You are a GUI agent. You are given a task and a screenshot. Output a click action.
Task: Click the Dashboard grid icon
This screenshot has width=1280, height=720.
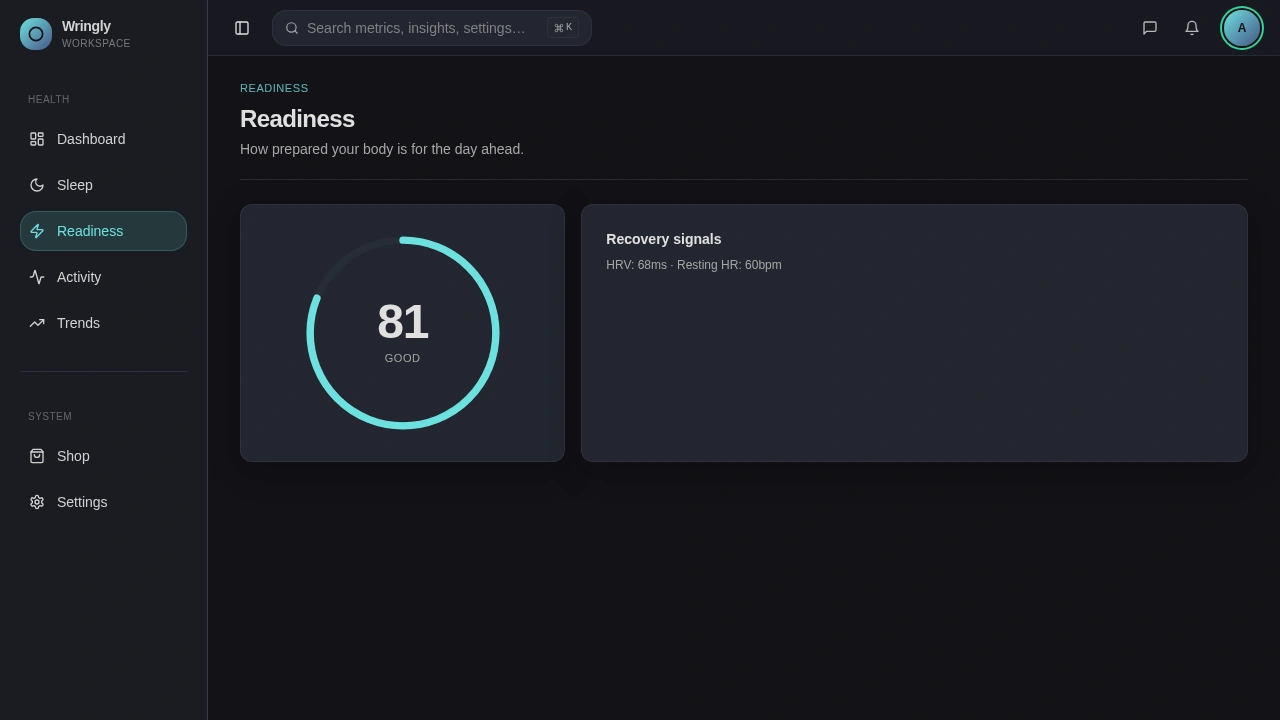point(37,139)
